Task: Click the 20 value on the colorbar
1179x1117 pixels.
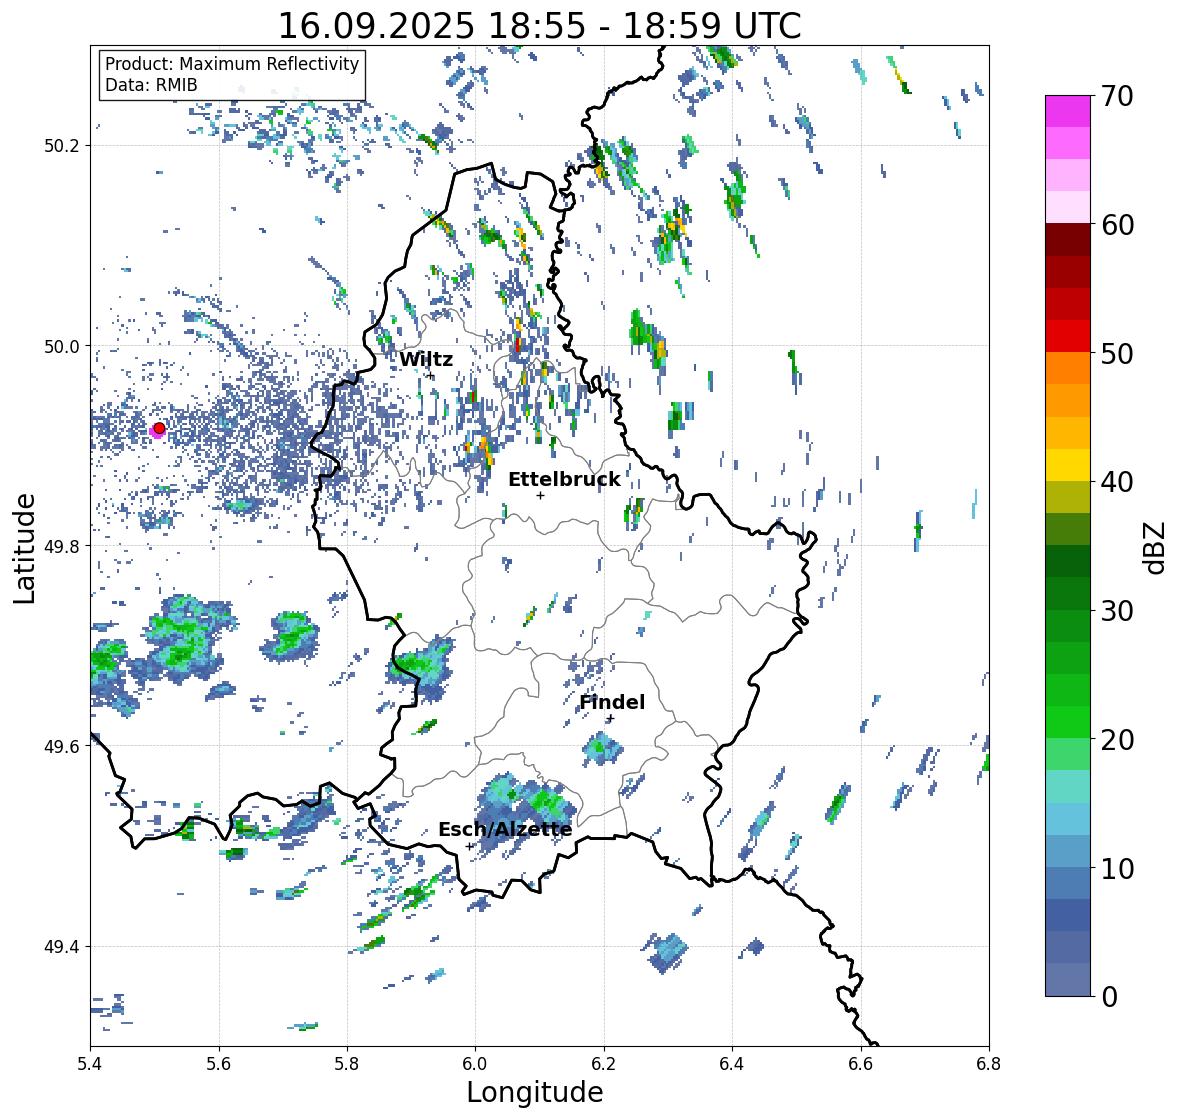Action: click(1116, 740)
